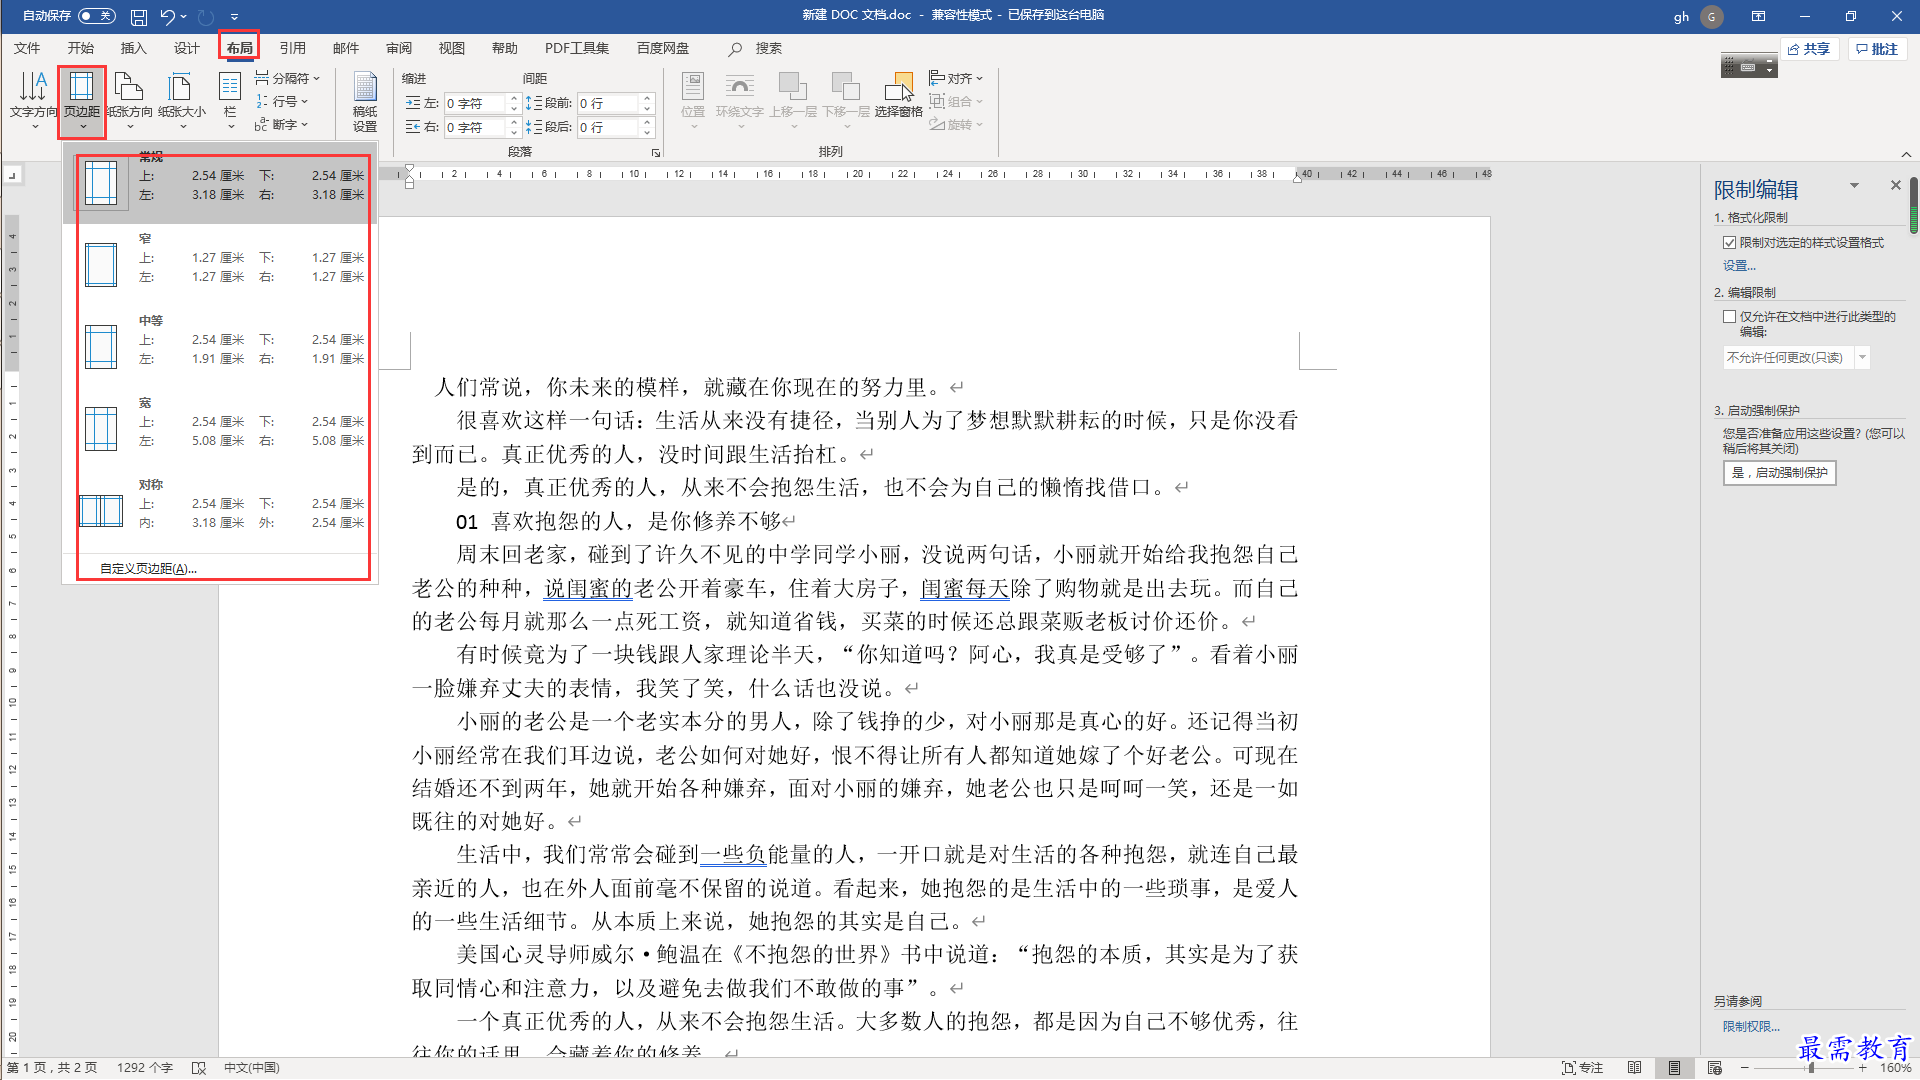Switch to Print Layout view icon
The width and height of the screenshot is (1920, 1080).
1674,1068
